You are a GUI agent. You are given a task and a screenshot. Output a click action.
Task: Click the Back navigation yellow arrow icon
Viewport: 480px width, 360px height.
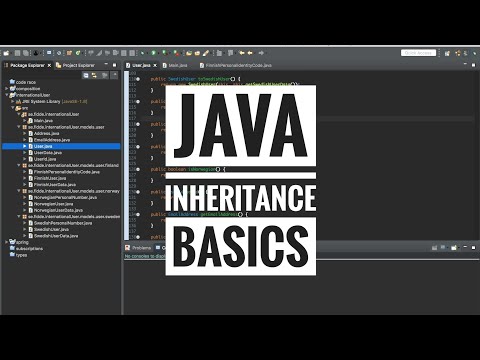[250, 53]
